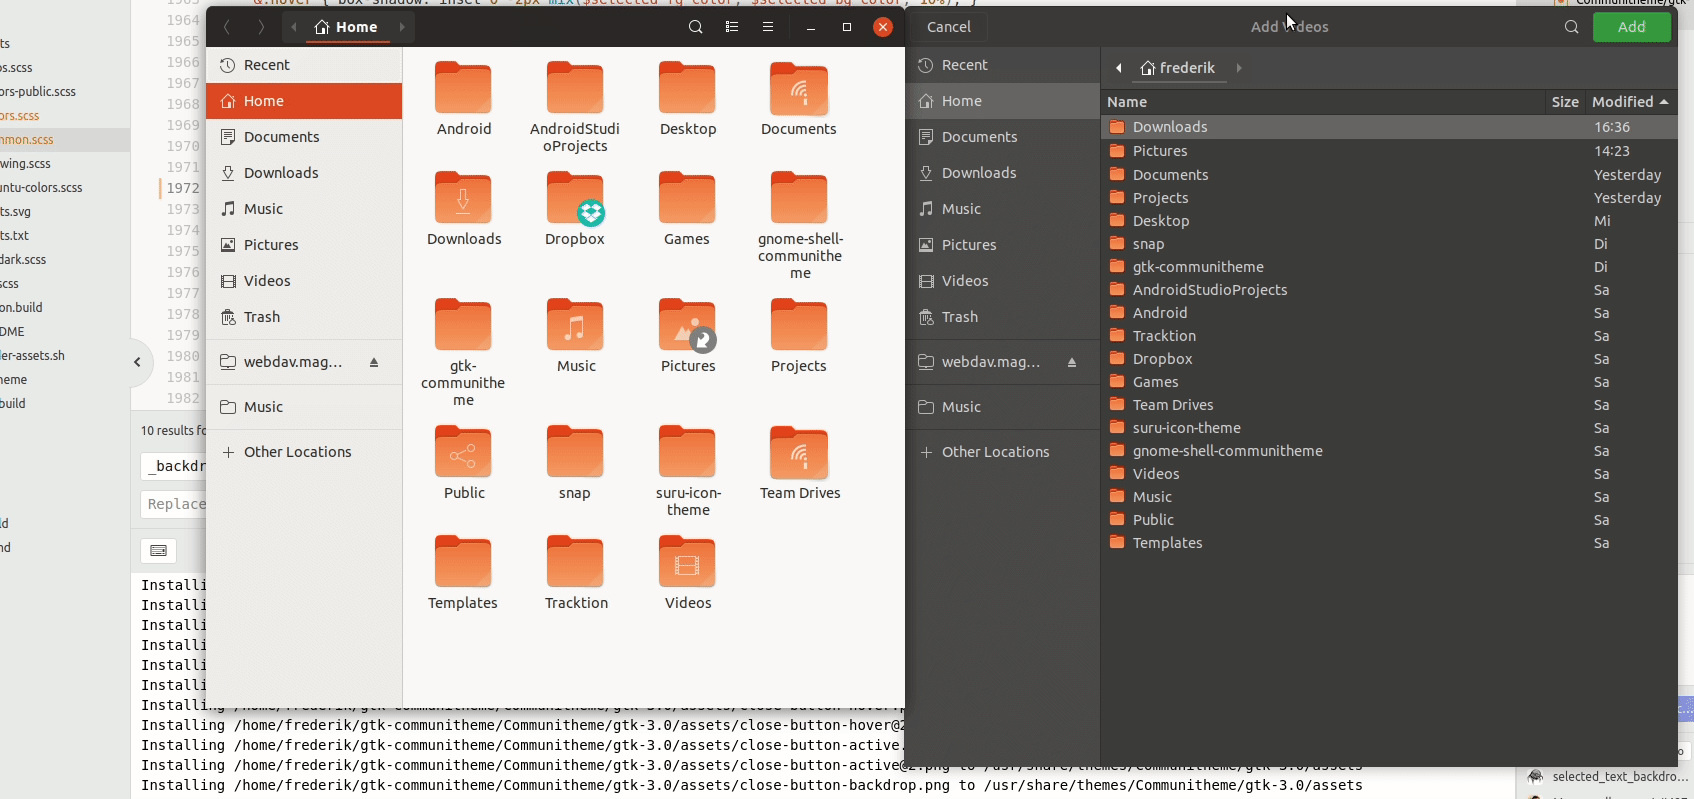Select Recent in Home window sidebar
Screen dimensions: 1694x799
click(x=304, y=65)
